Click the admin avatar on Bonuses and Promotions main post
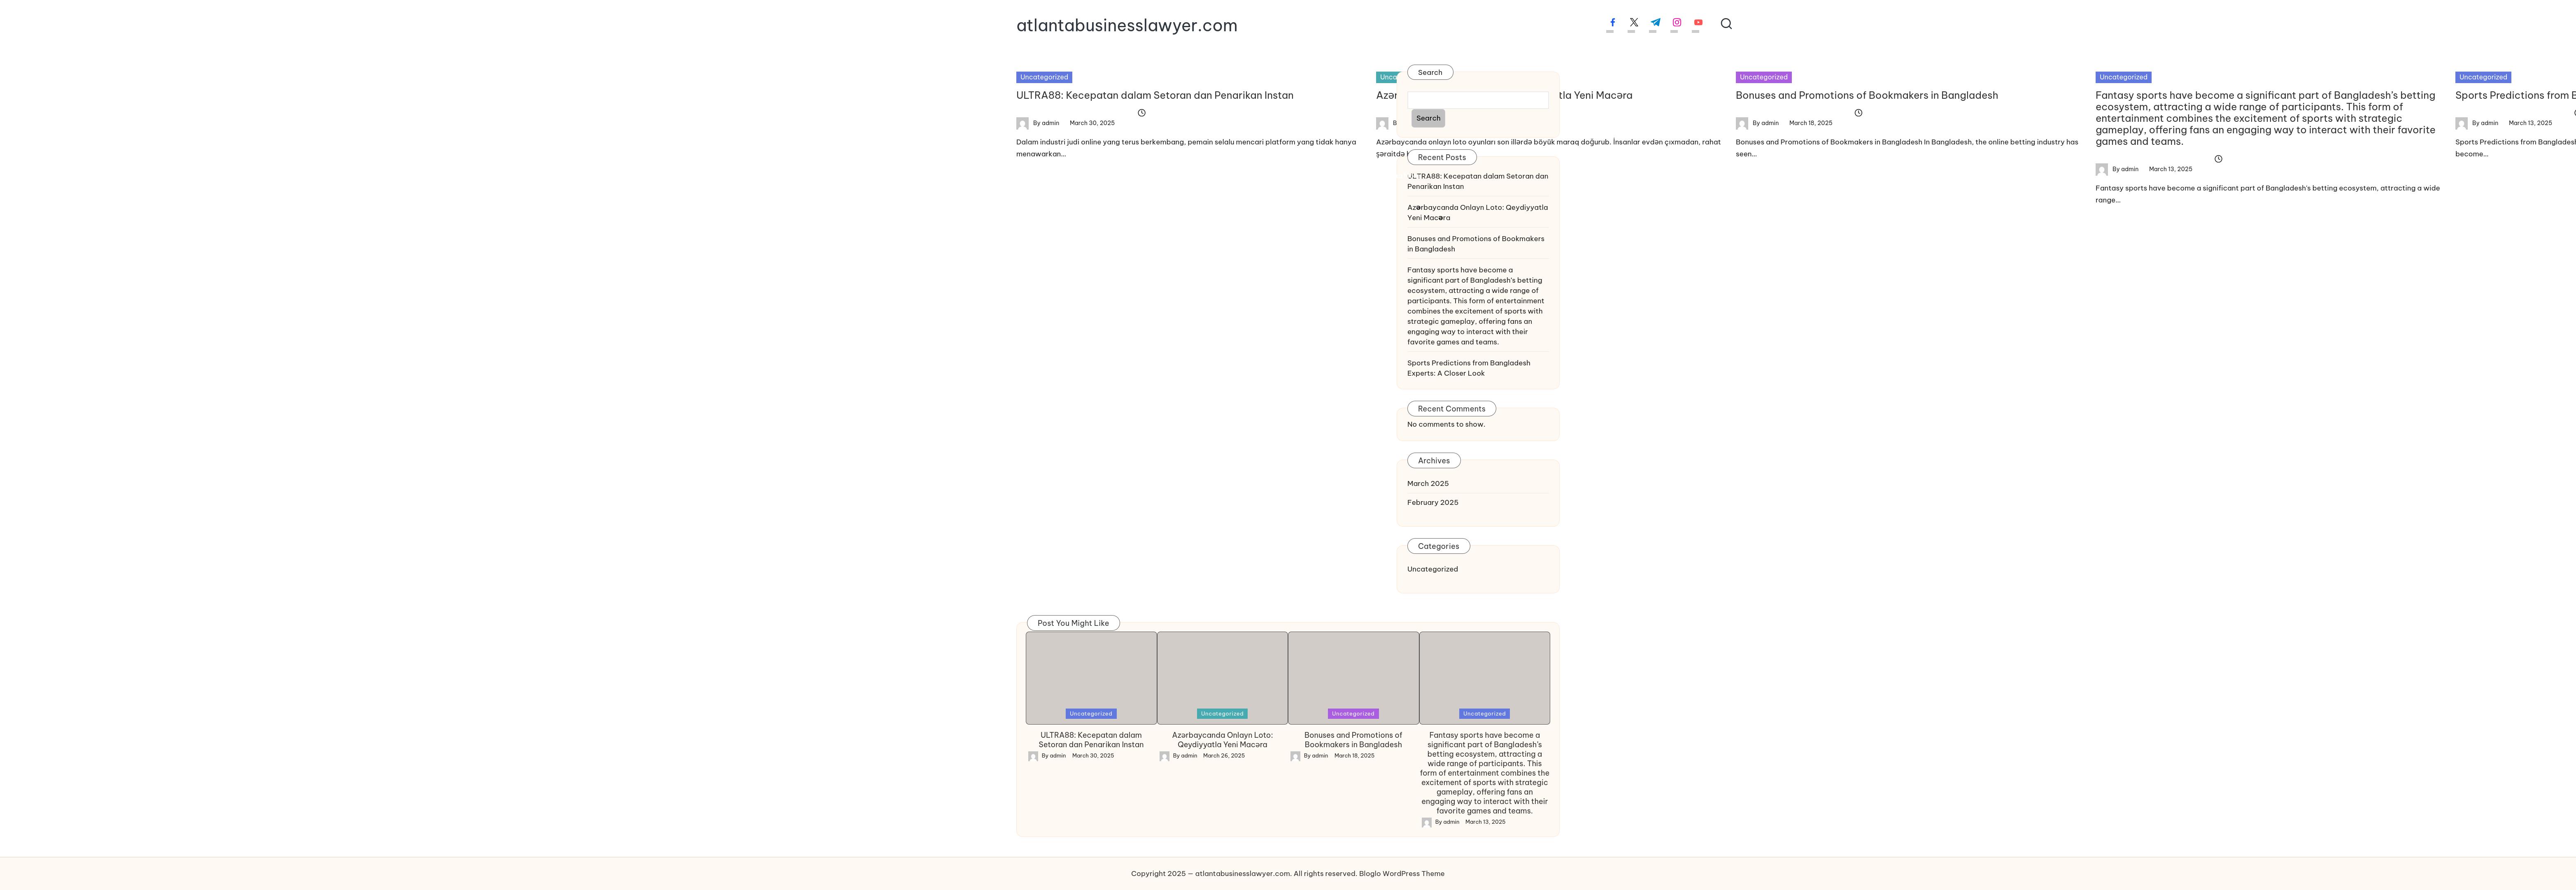The height and width of the screenshot is (890, 2576). 1742,124
